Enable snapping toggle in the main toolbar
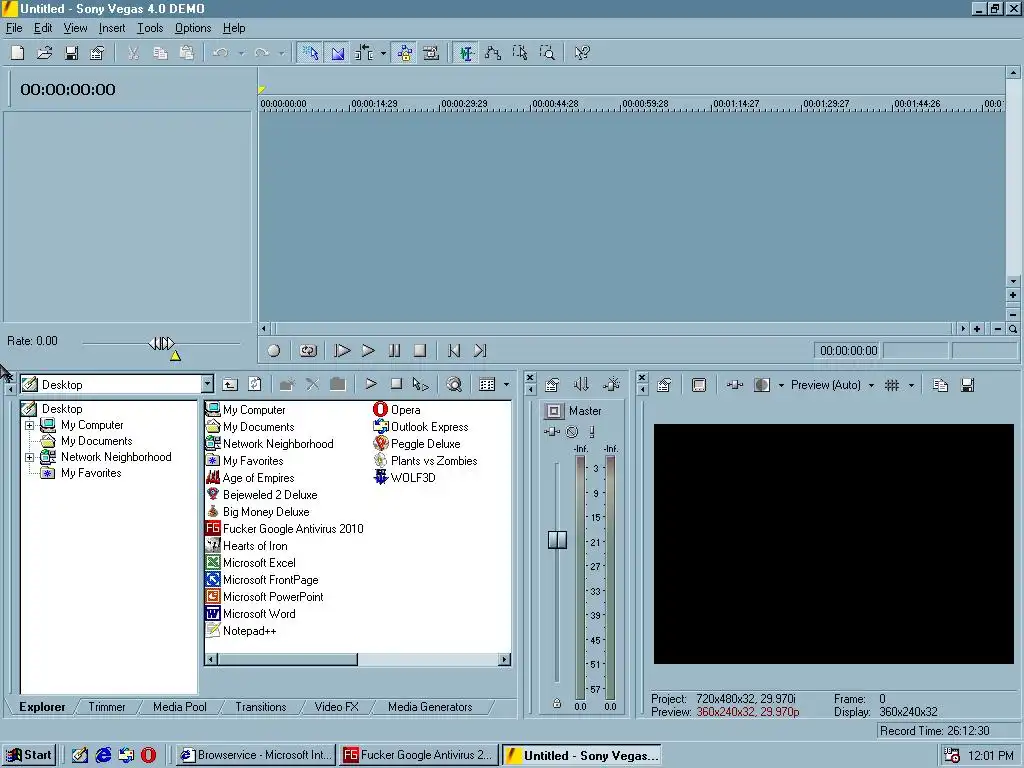This screenshot has width=1024, height=768. (x=310, y=53)
